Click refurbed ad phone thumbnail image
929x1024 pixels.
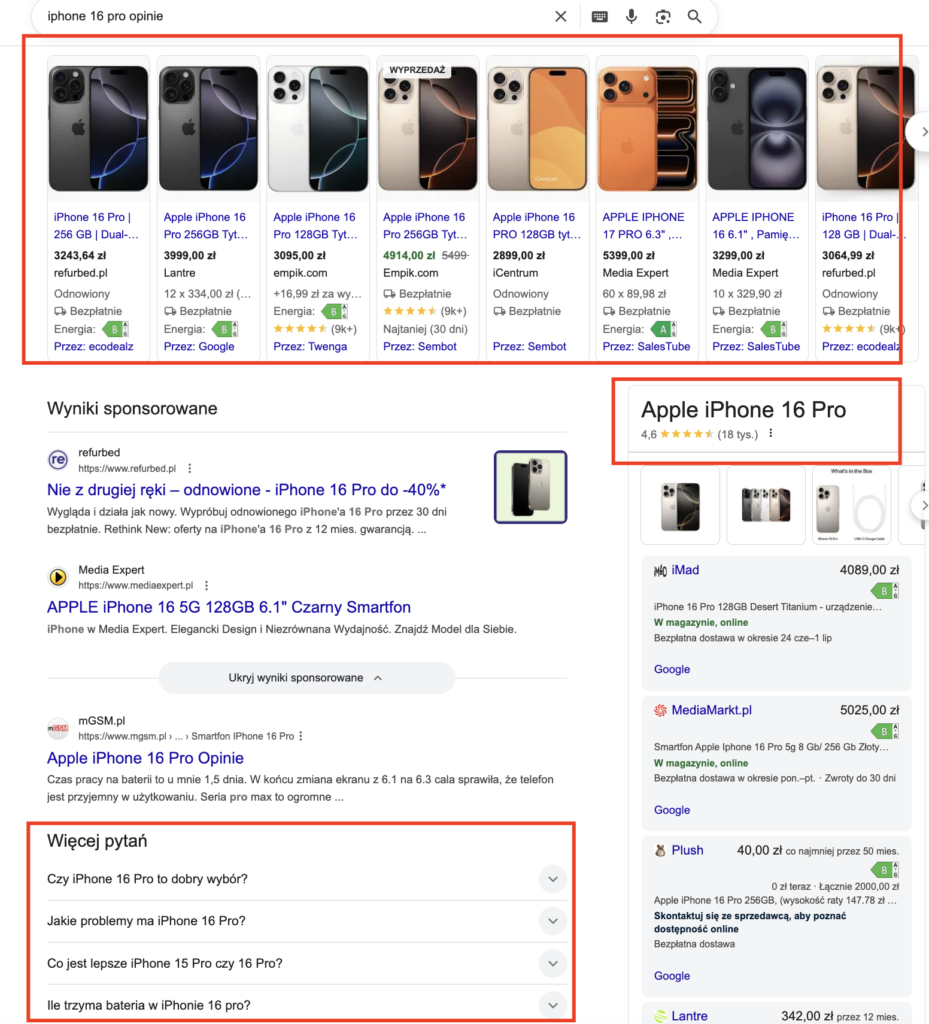click(x=530, y=487)
